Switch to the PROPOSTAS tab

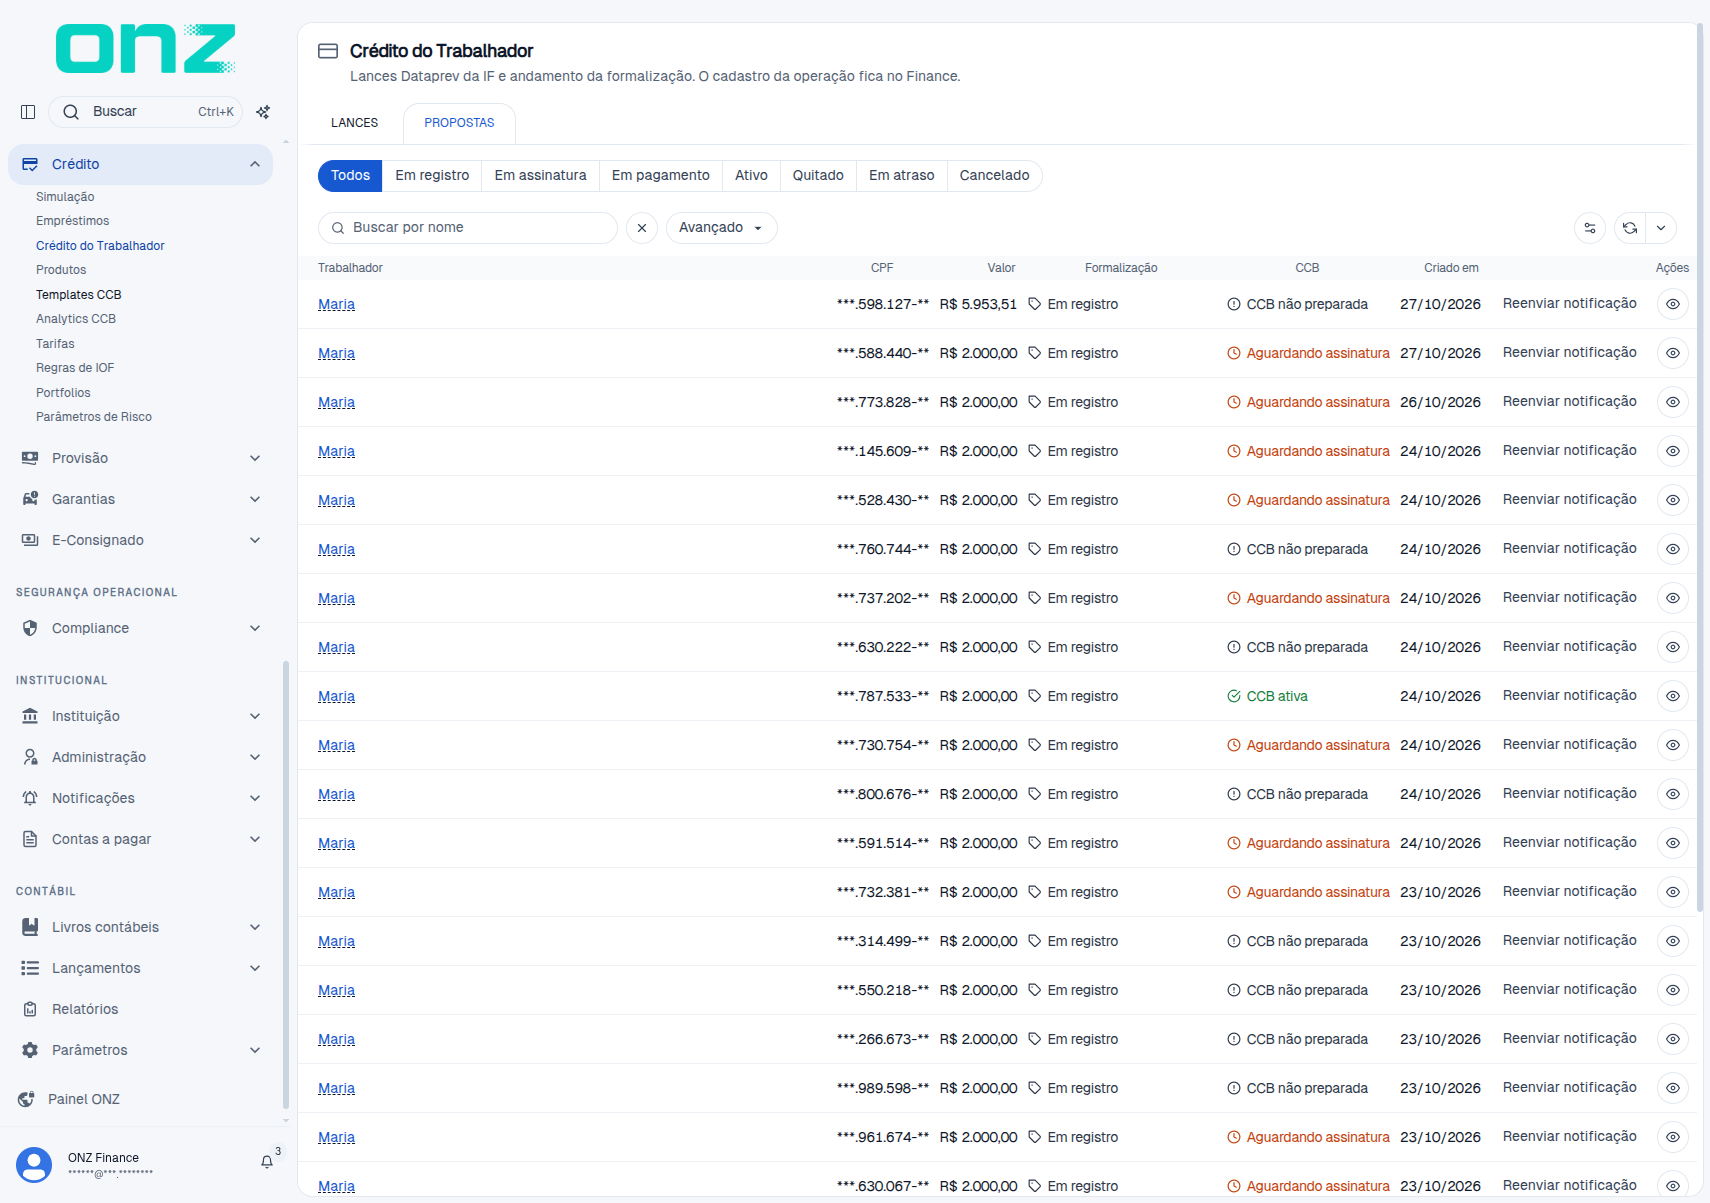(x=459, y=123)
